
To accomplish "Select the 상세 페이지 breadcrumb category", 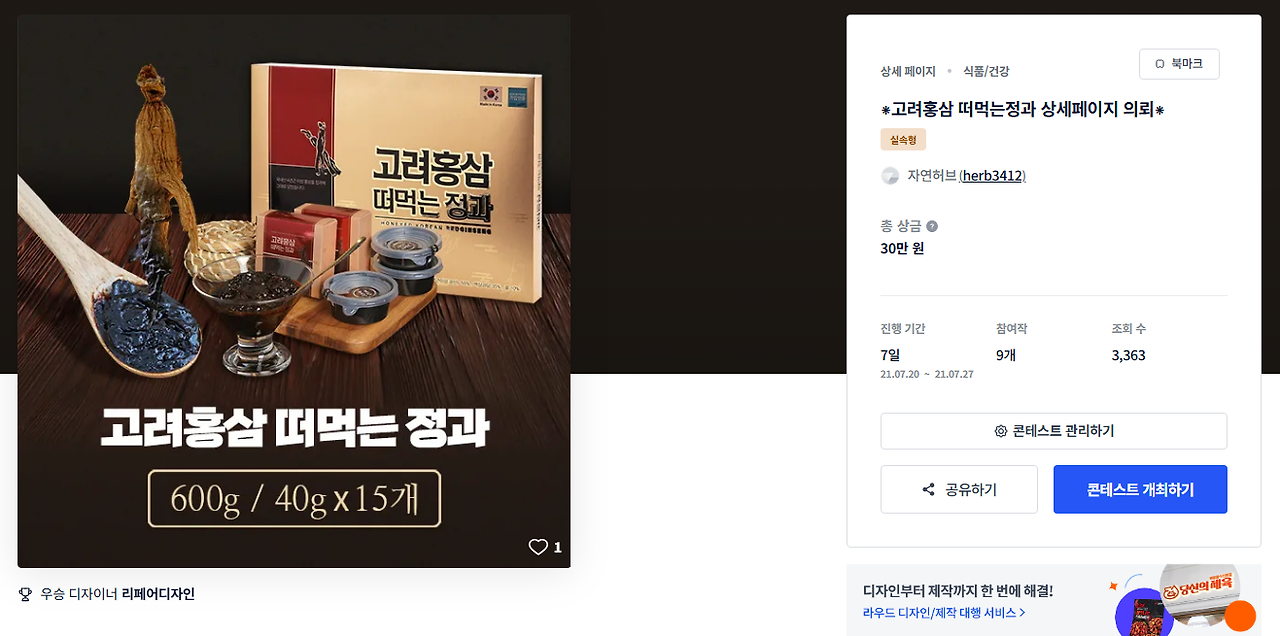I will (908, 72).
